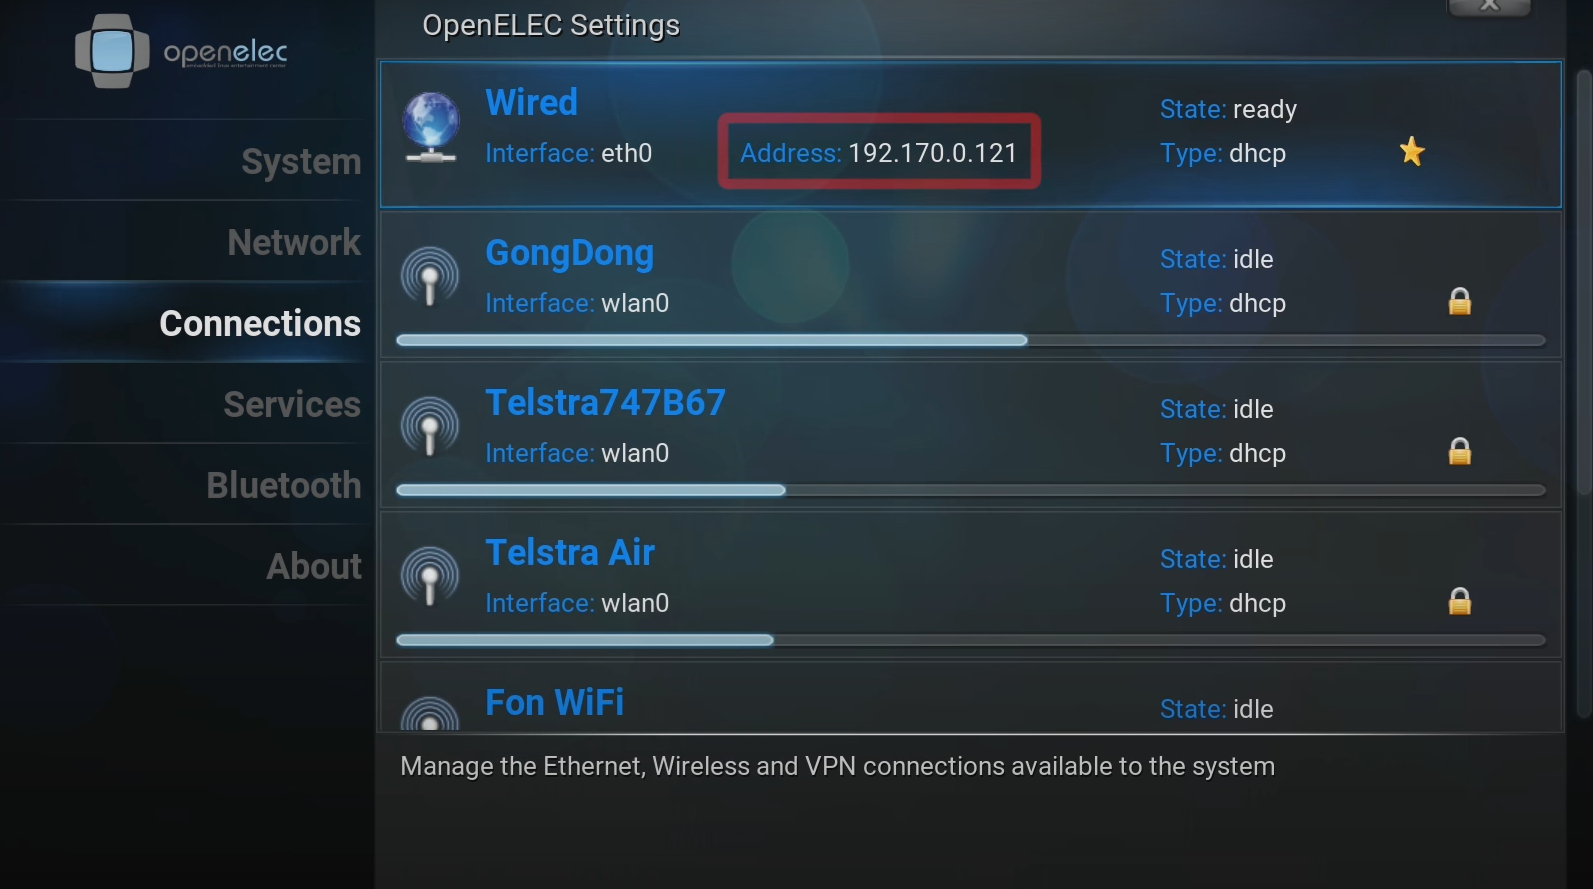This screenshot has width=1593, height=889.
Task: Open the Bluetooth settings section
Action: [283, 485]
